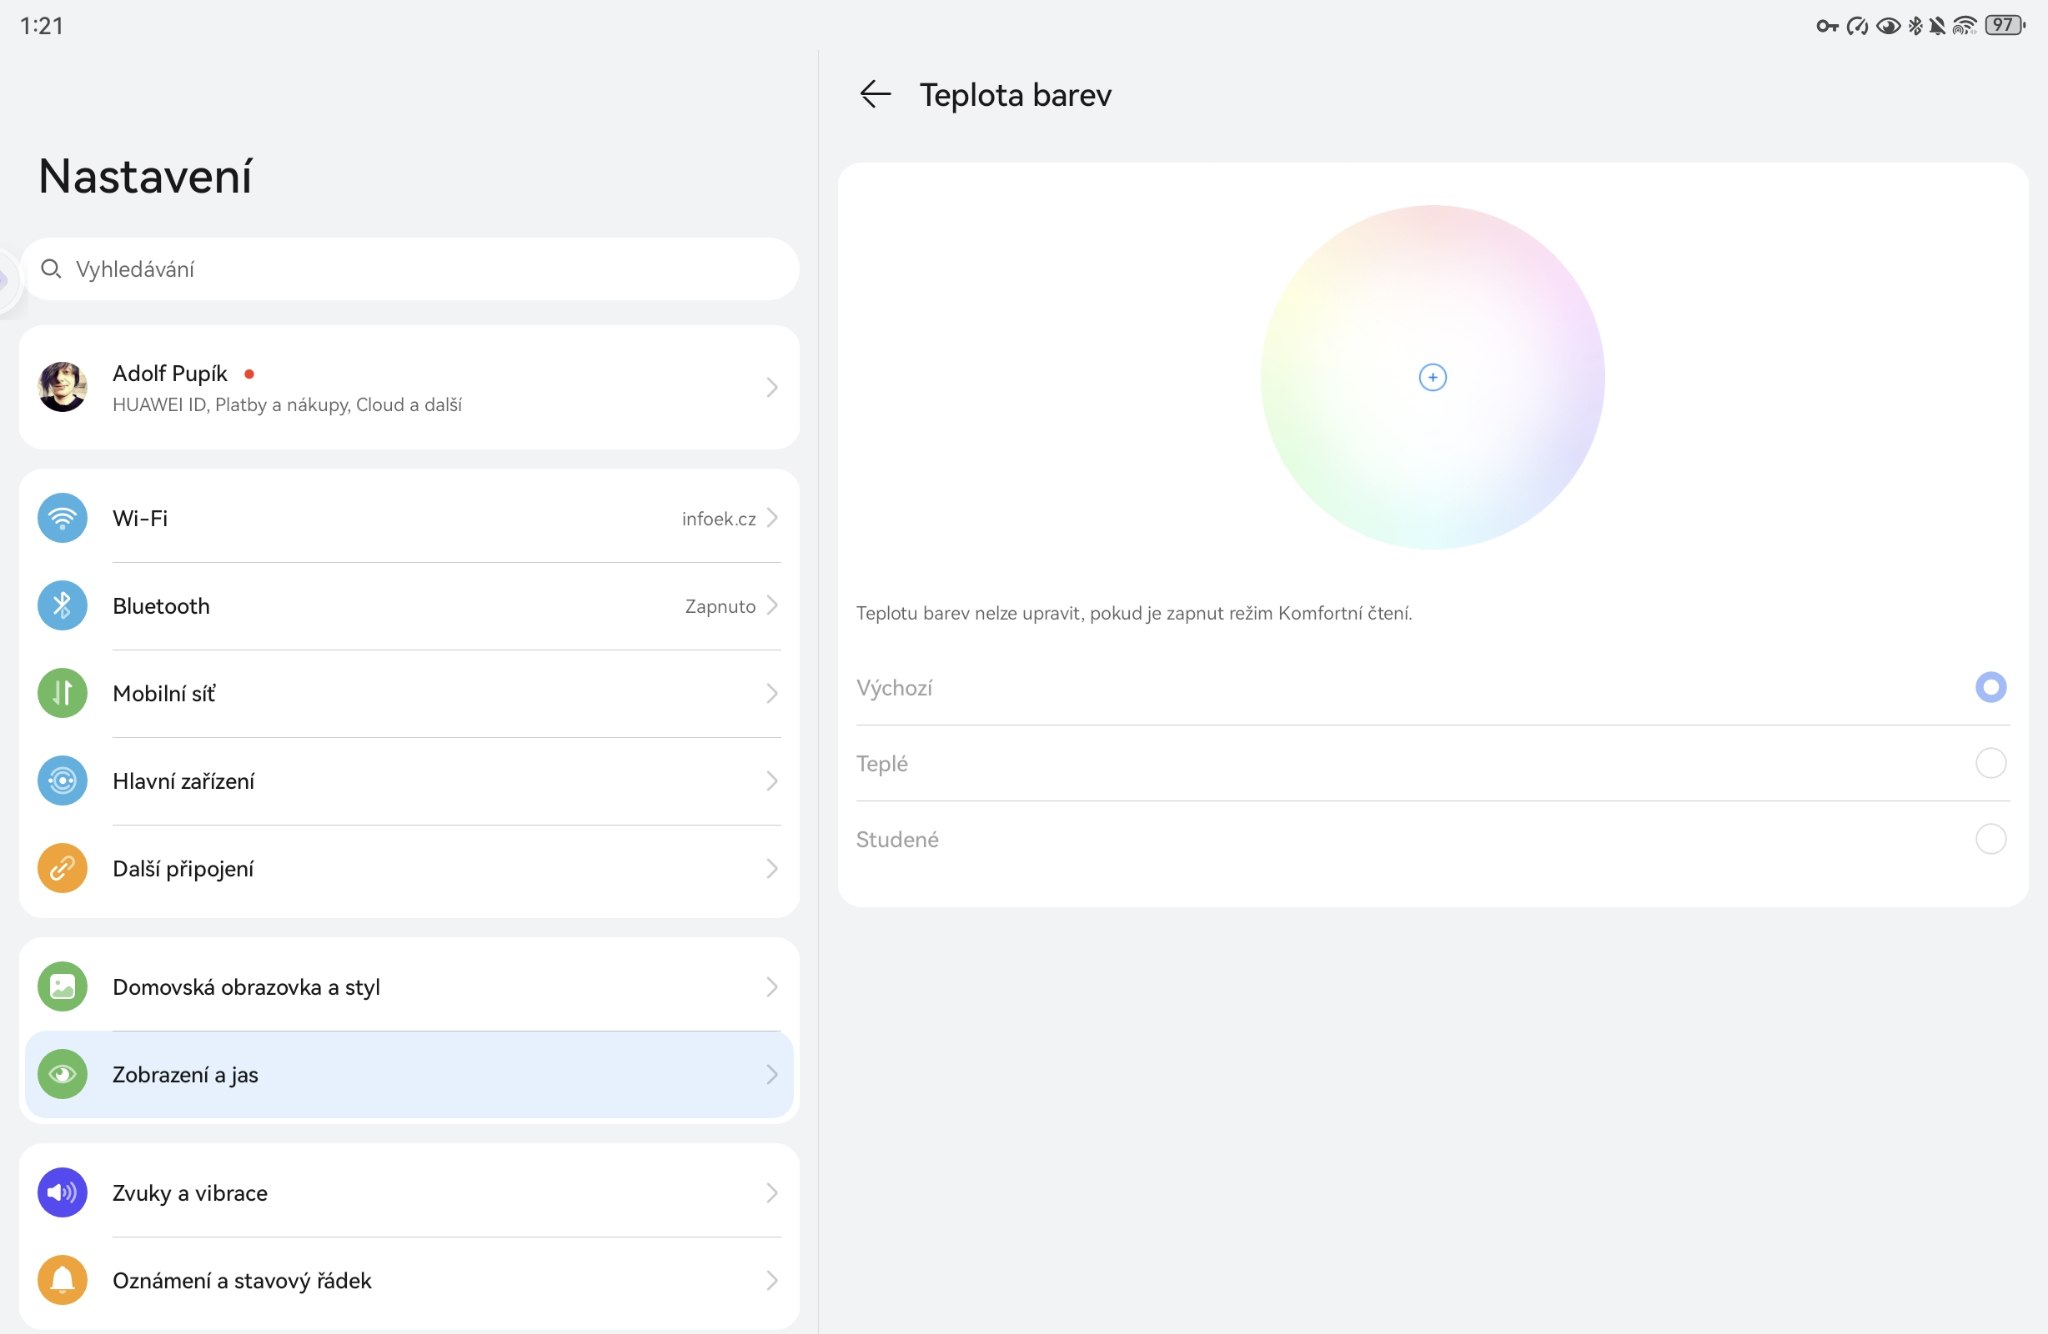Expand Wi-Fi via the infoek.cz chevron
2048x1334 pixels.
tap(772, 518)
